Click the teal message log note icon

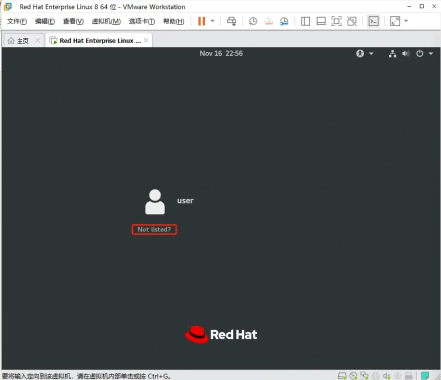click(425, 376)
